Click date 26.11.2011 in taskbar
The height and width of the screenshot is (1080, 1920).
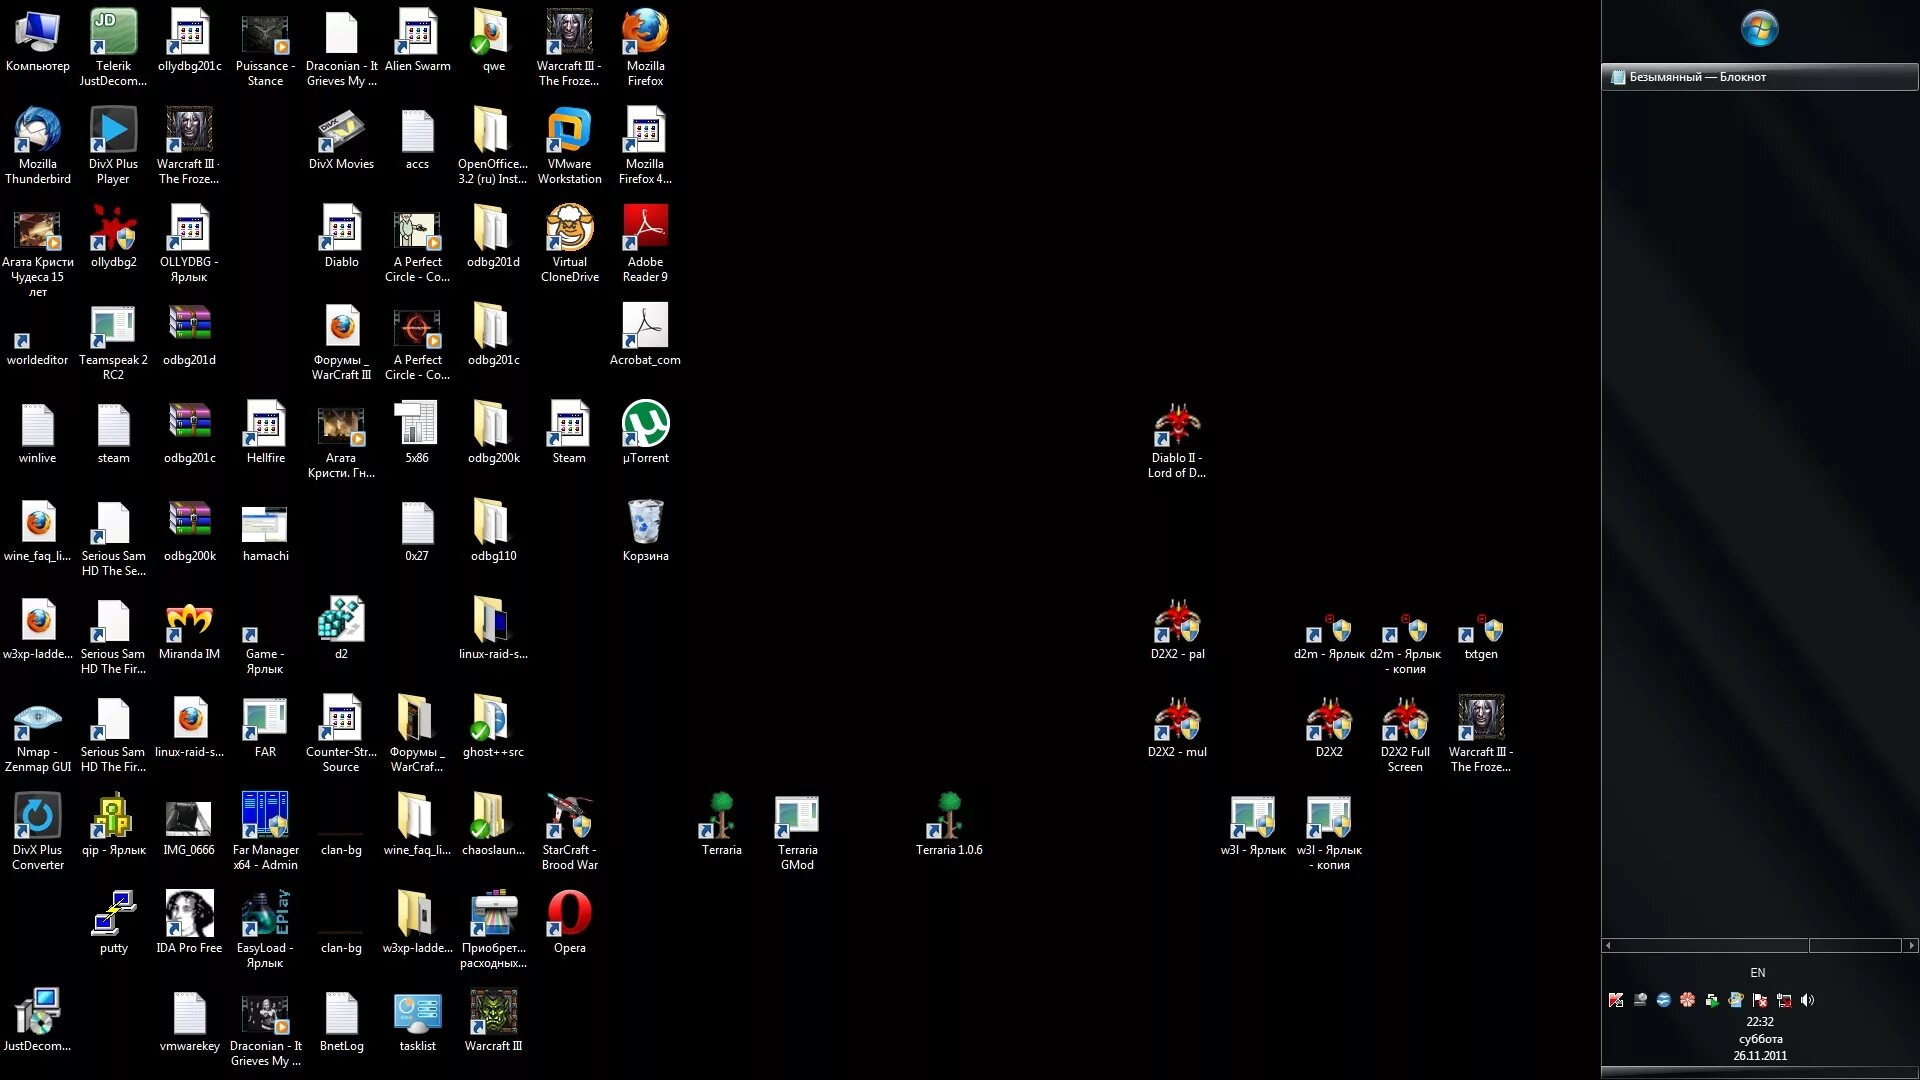(1759, 1055)
